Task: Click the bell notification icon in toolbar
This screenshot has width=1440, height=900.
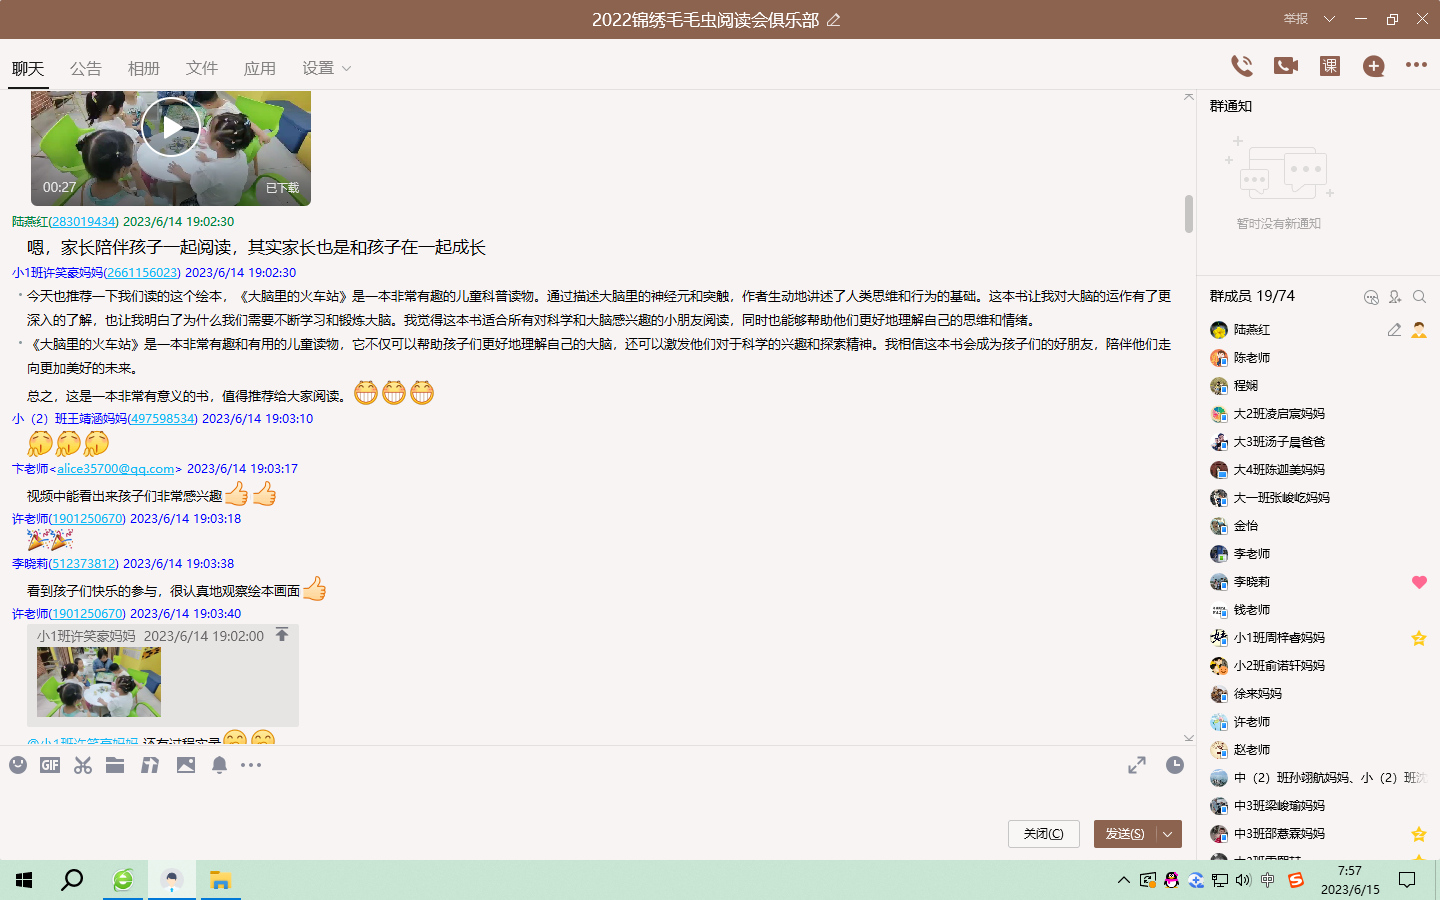Action: 219,765
